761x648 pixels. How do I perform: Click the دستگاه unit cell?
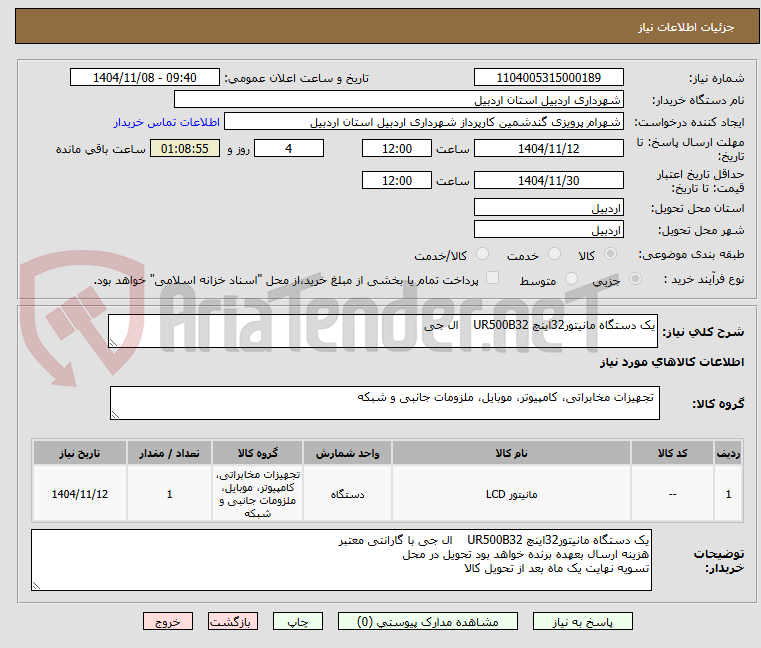coord(347,494)
